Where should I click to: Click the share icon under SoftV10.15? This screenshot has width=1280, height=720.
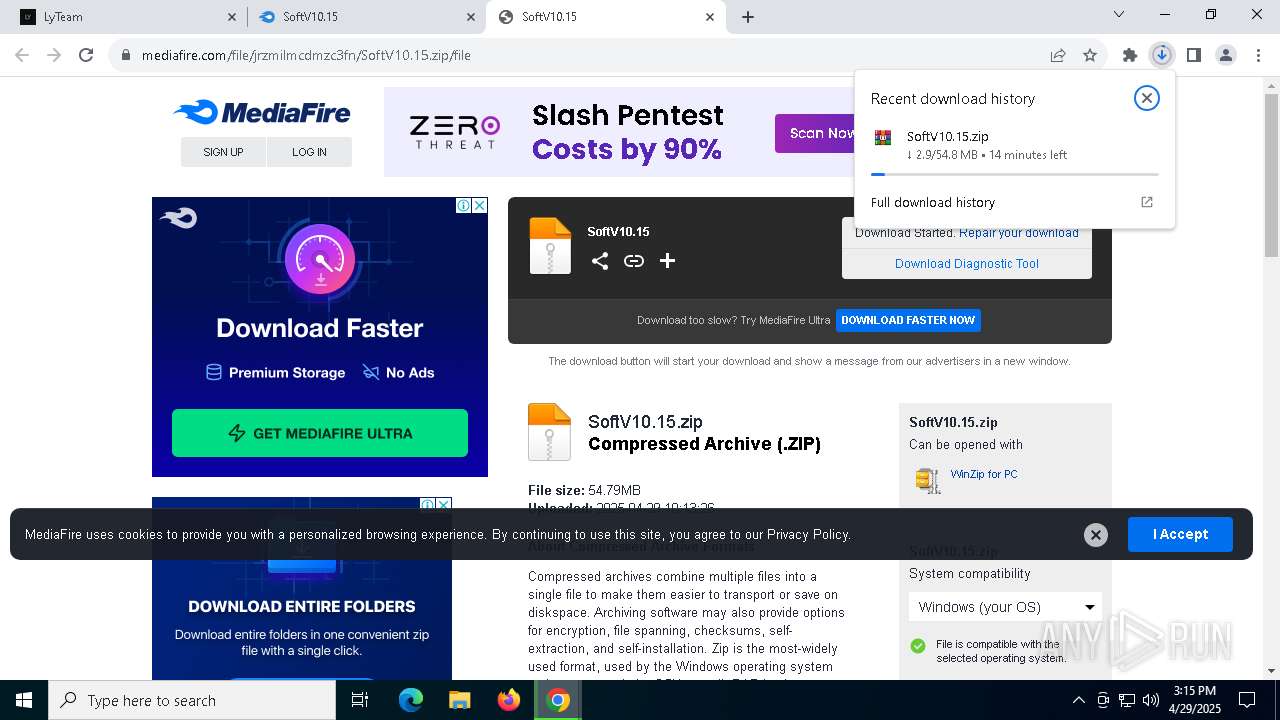click(x=600, y=261)
